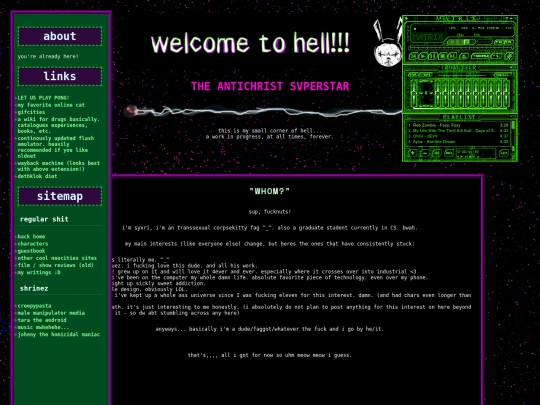Click the player balance slider
This screenshot has height=405, width=540.
click(x=485, y=42)
